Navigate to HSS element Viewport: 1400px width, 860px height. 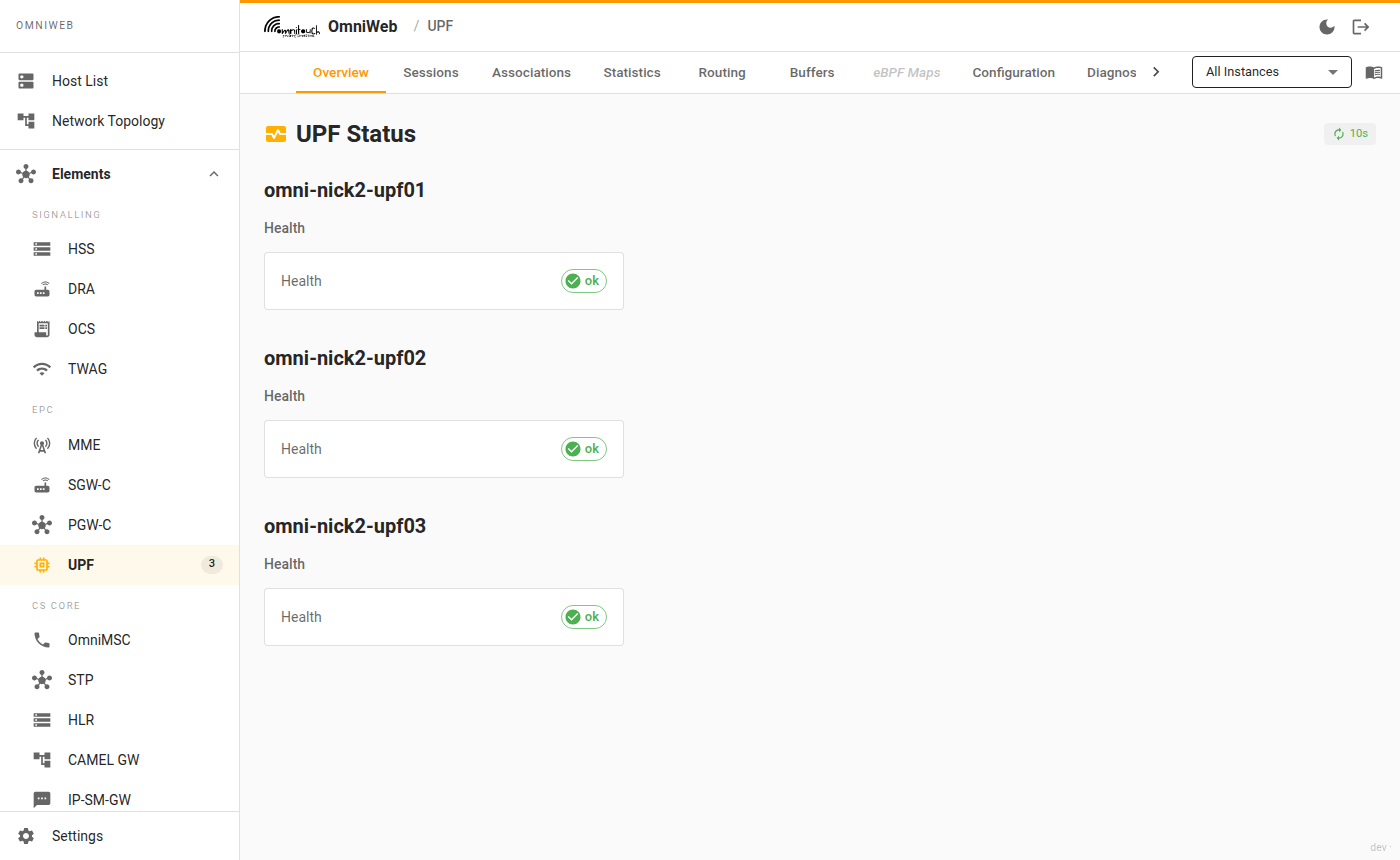(x=120, y=249)
